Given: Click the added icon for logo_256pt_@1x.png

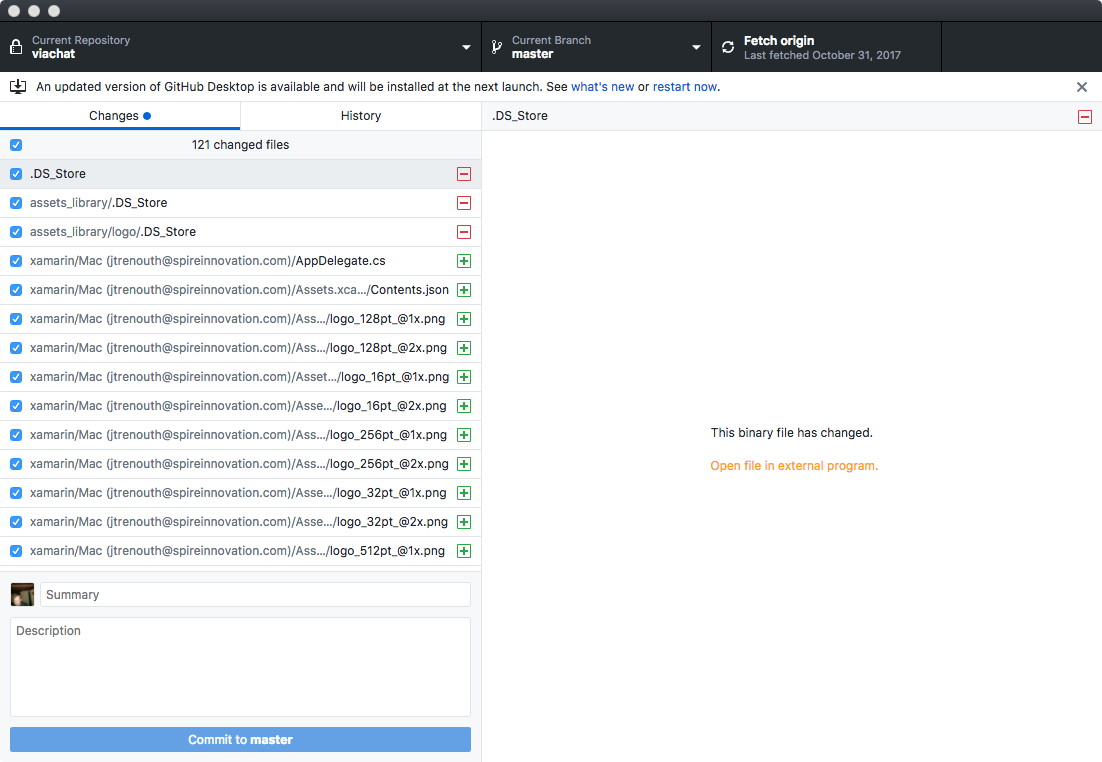Looking at the screenshot, I should 464,435.
